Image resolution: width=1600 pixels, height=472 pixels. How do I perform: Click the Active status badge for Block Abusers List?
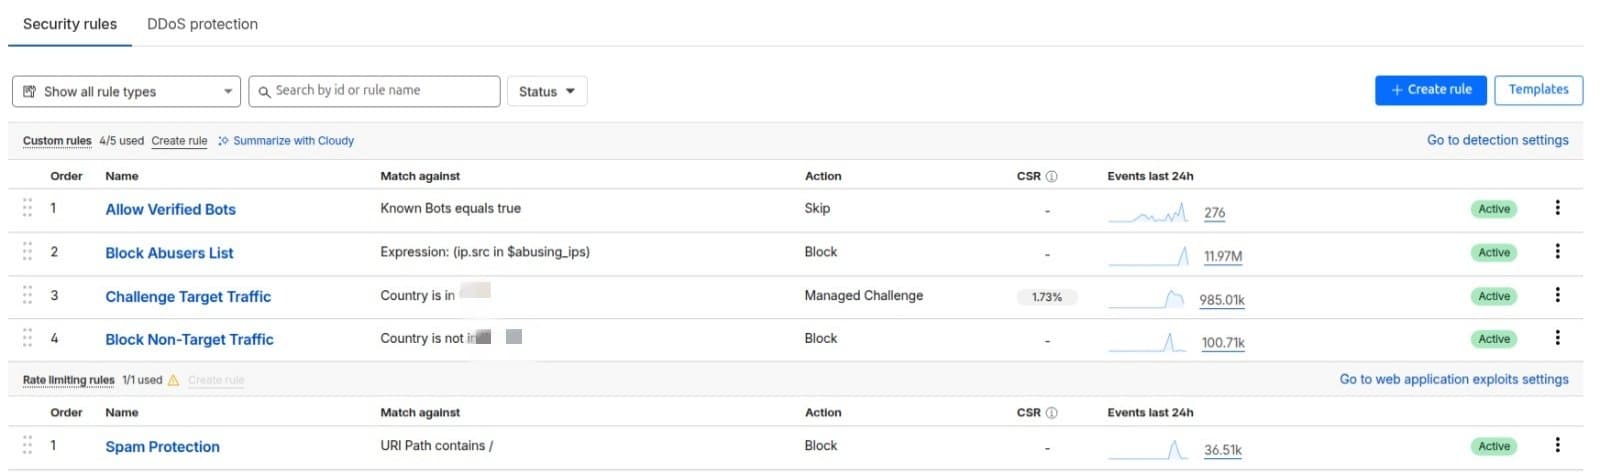(1494, 253)
